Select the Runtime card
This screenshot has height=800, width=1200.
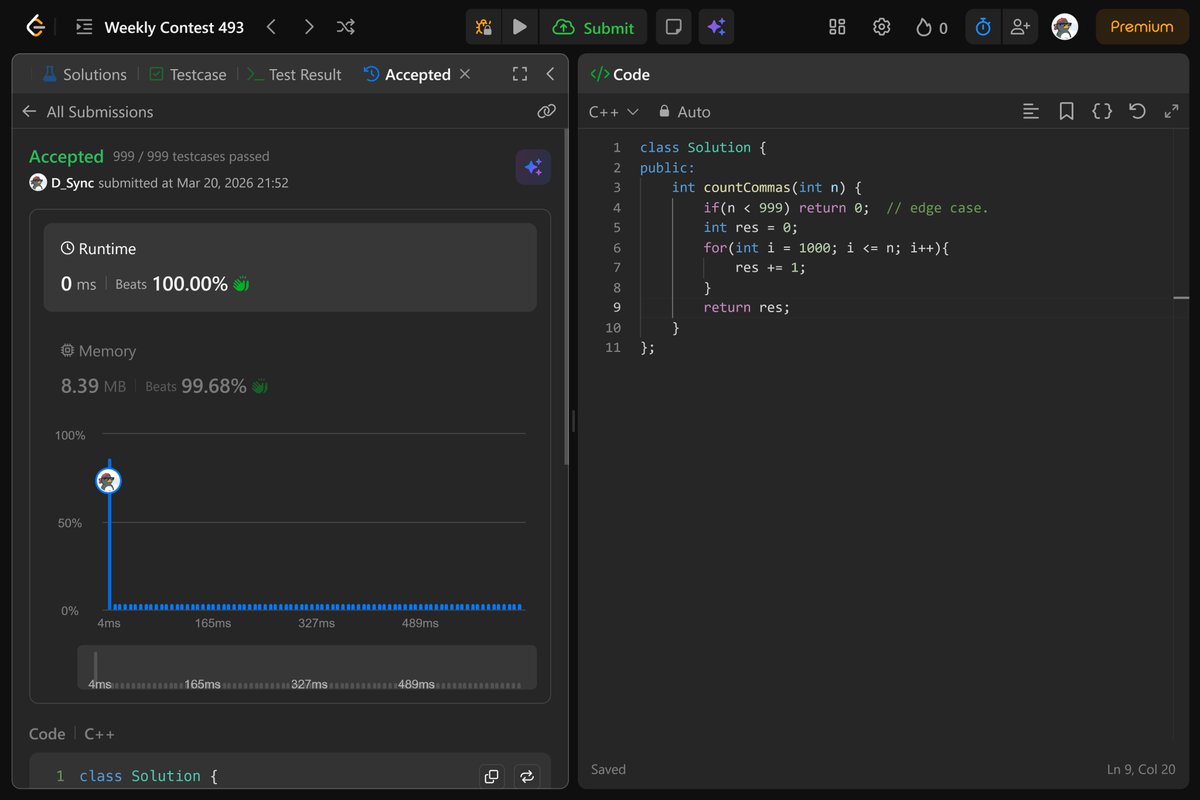click(290, 267)
